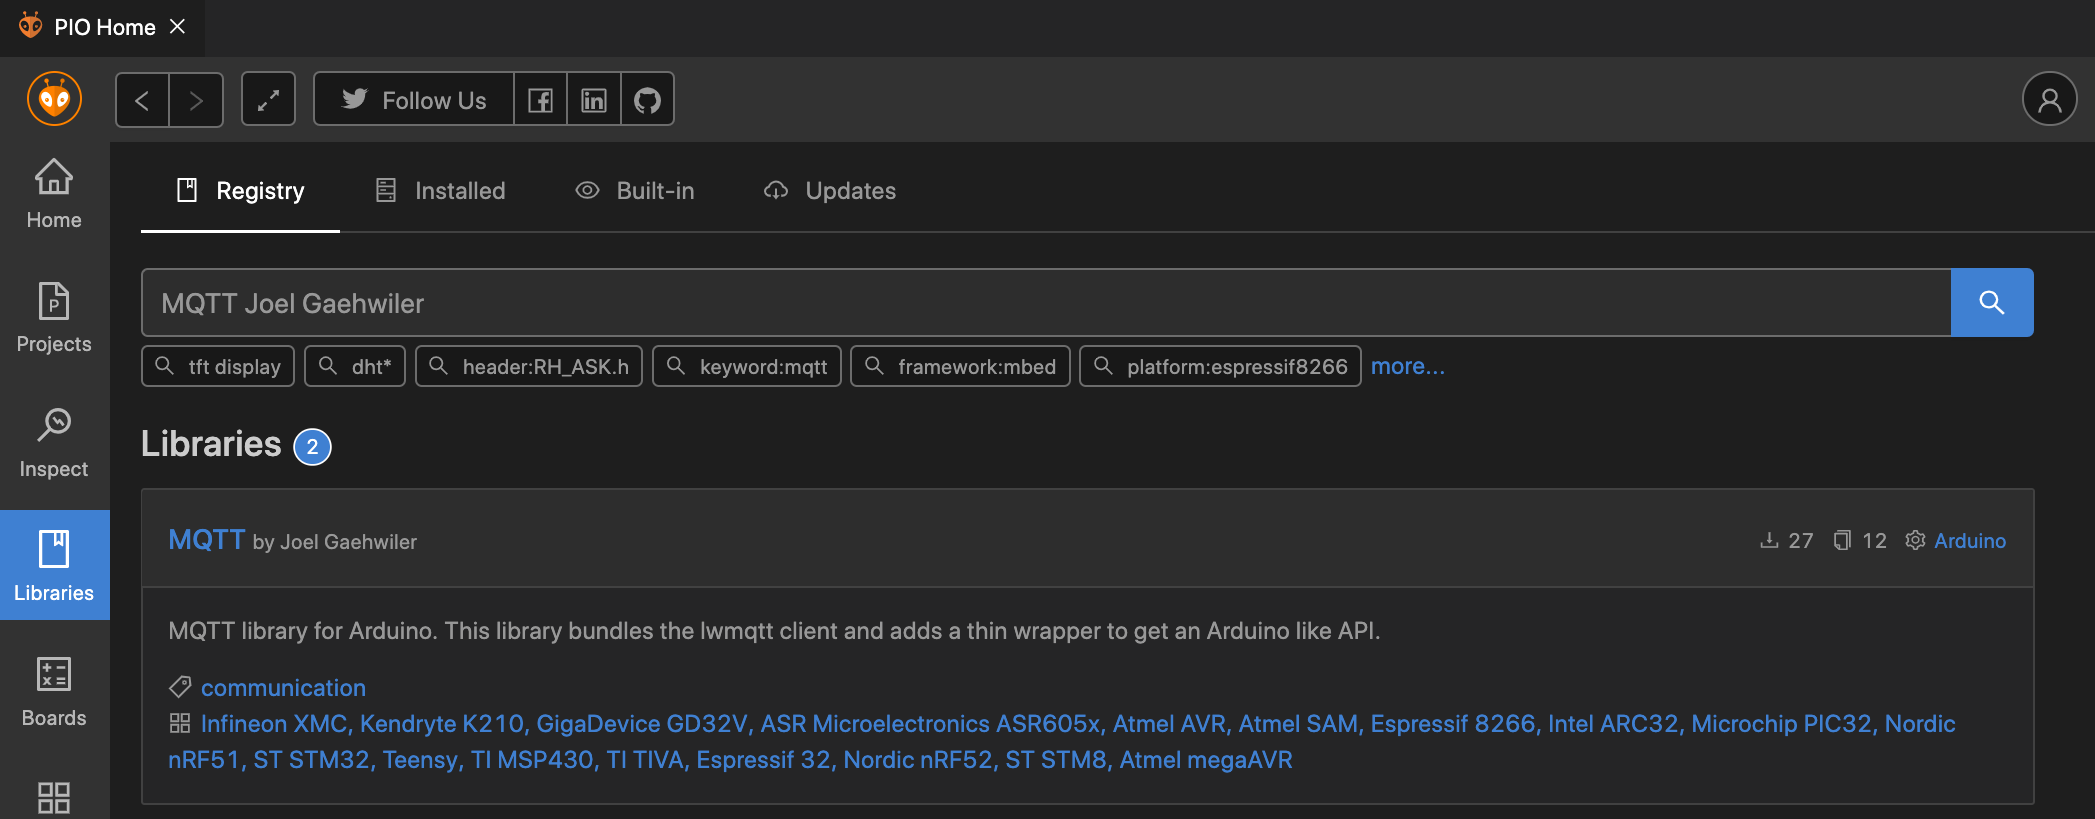Go back with the left arrow button
Image resolution: width=2095 pixels, height=819 pixels.
coord(142,100)
